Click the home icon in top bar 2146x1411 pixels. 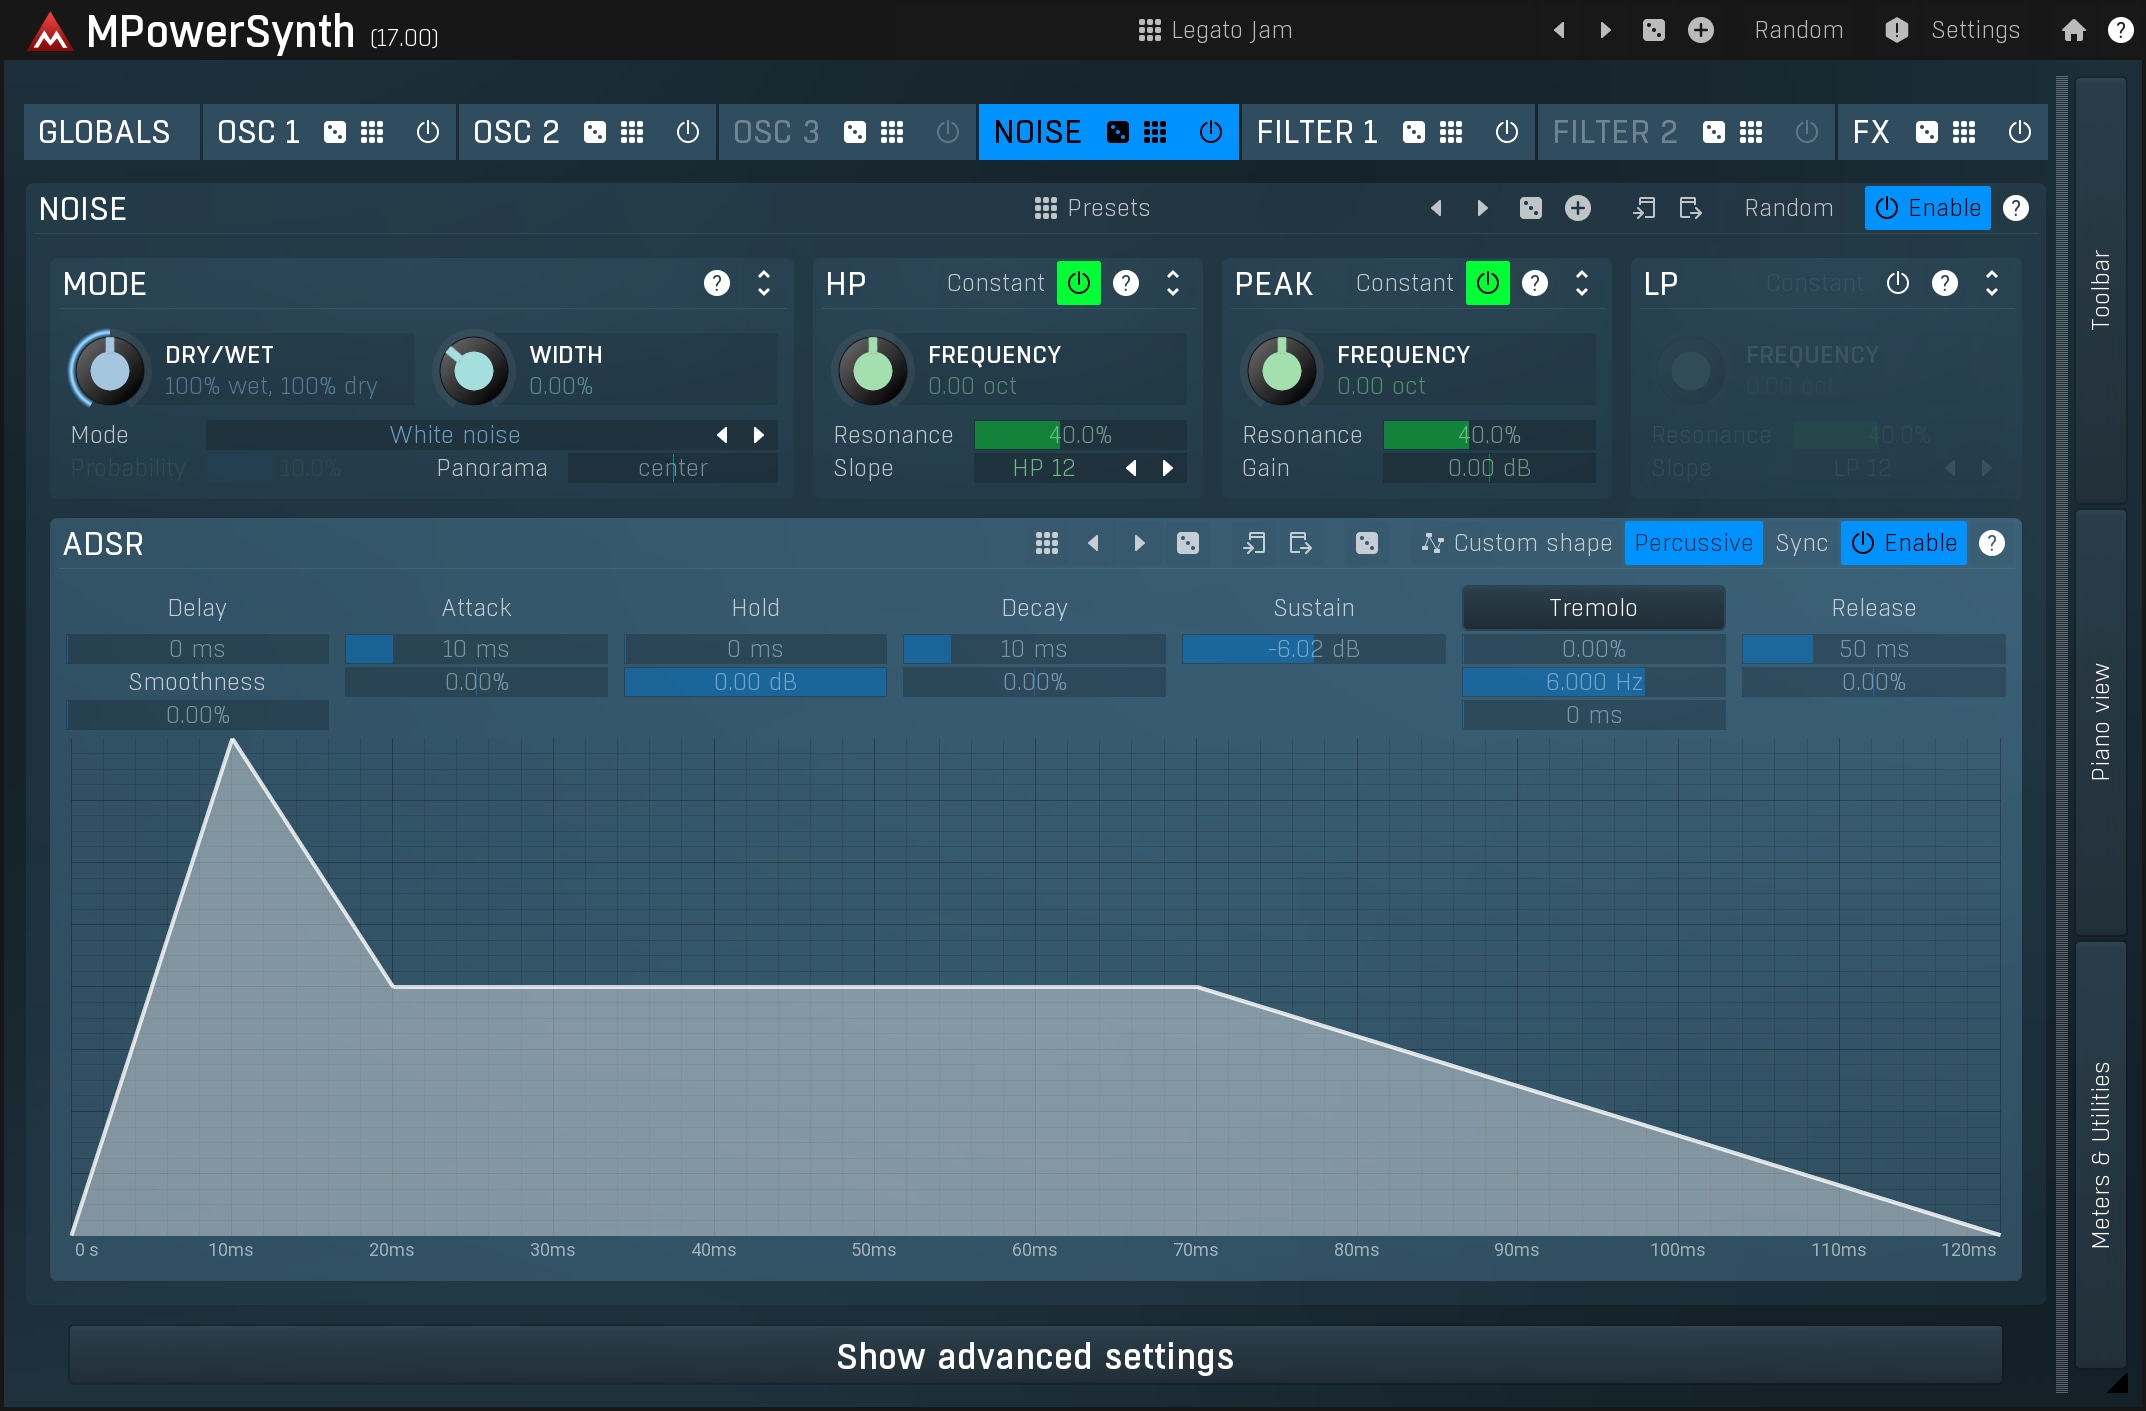tap(2073, 30)
